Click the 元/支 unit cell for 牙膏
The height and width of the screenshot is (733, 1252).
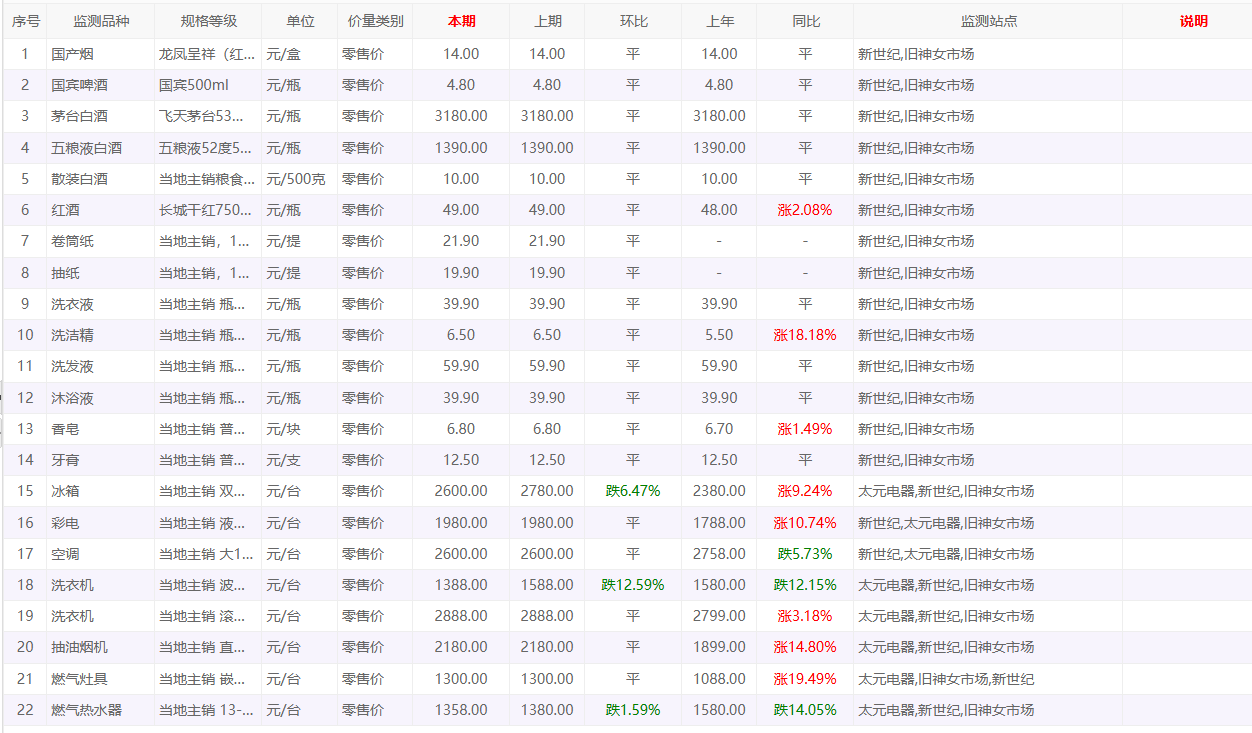300,460
